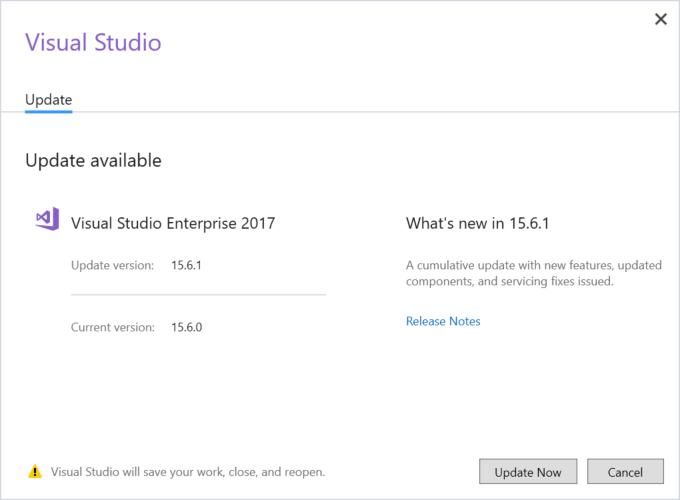Click the divider line between version rows

pos(198,295)
